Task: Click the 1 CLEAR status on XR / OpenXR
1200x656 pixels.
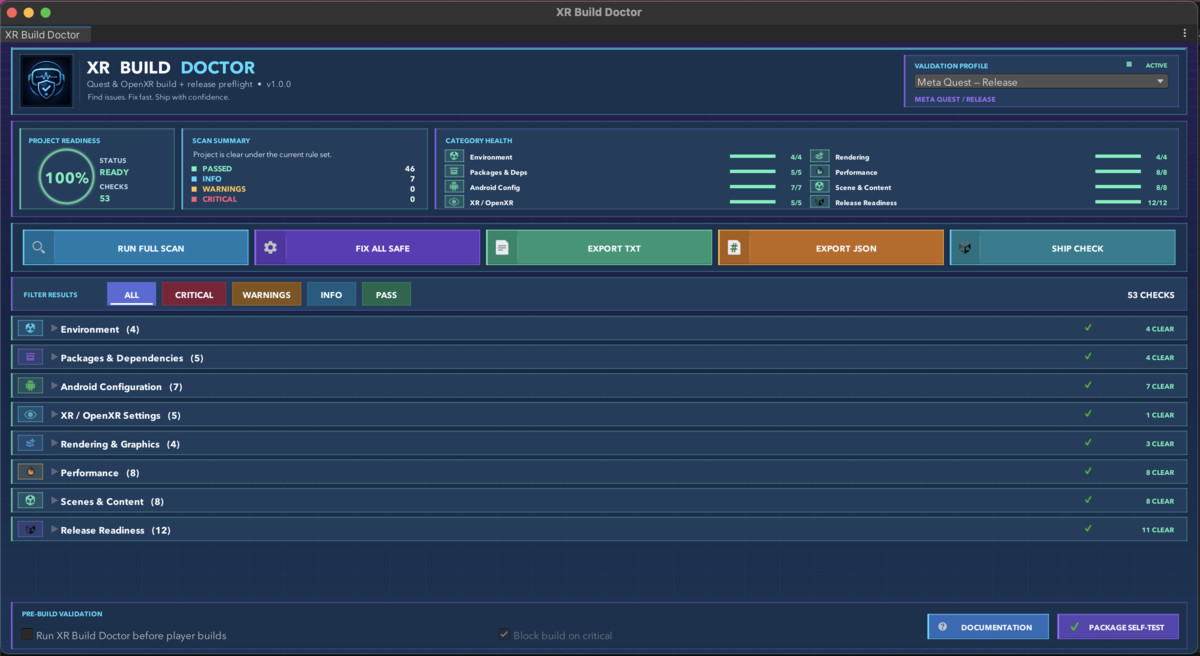Action: [x=1160, y=415]
